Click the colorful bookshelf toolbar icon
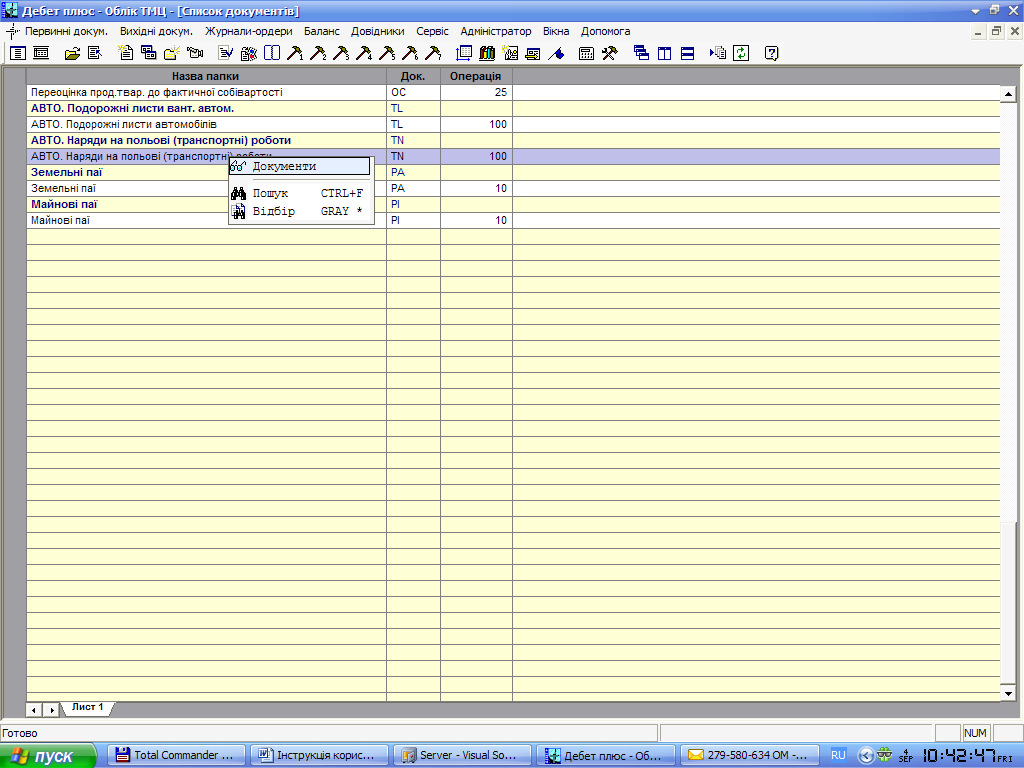The image size is (1024, 768). (x=487, y=54)
